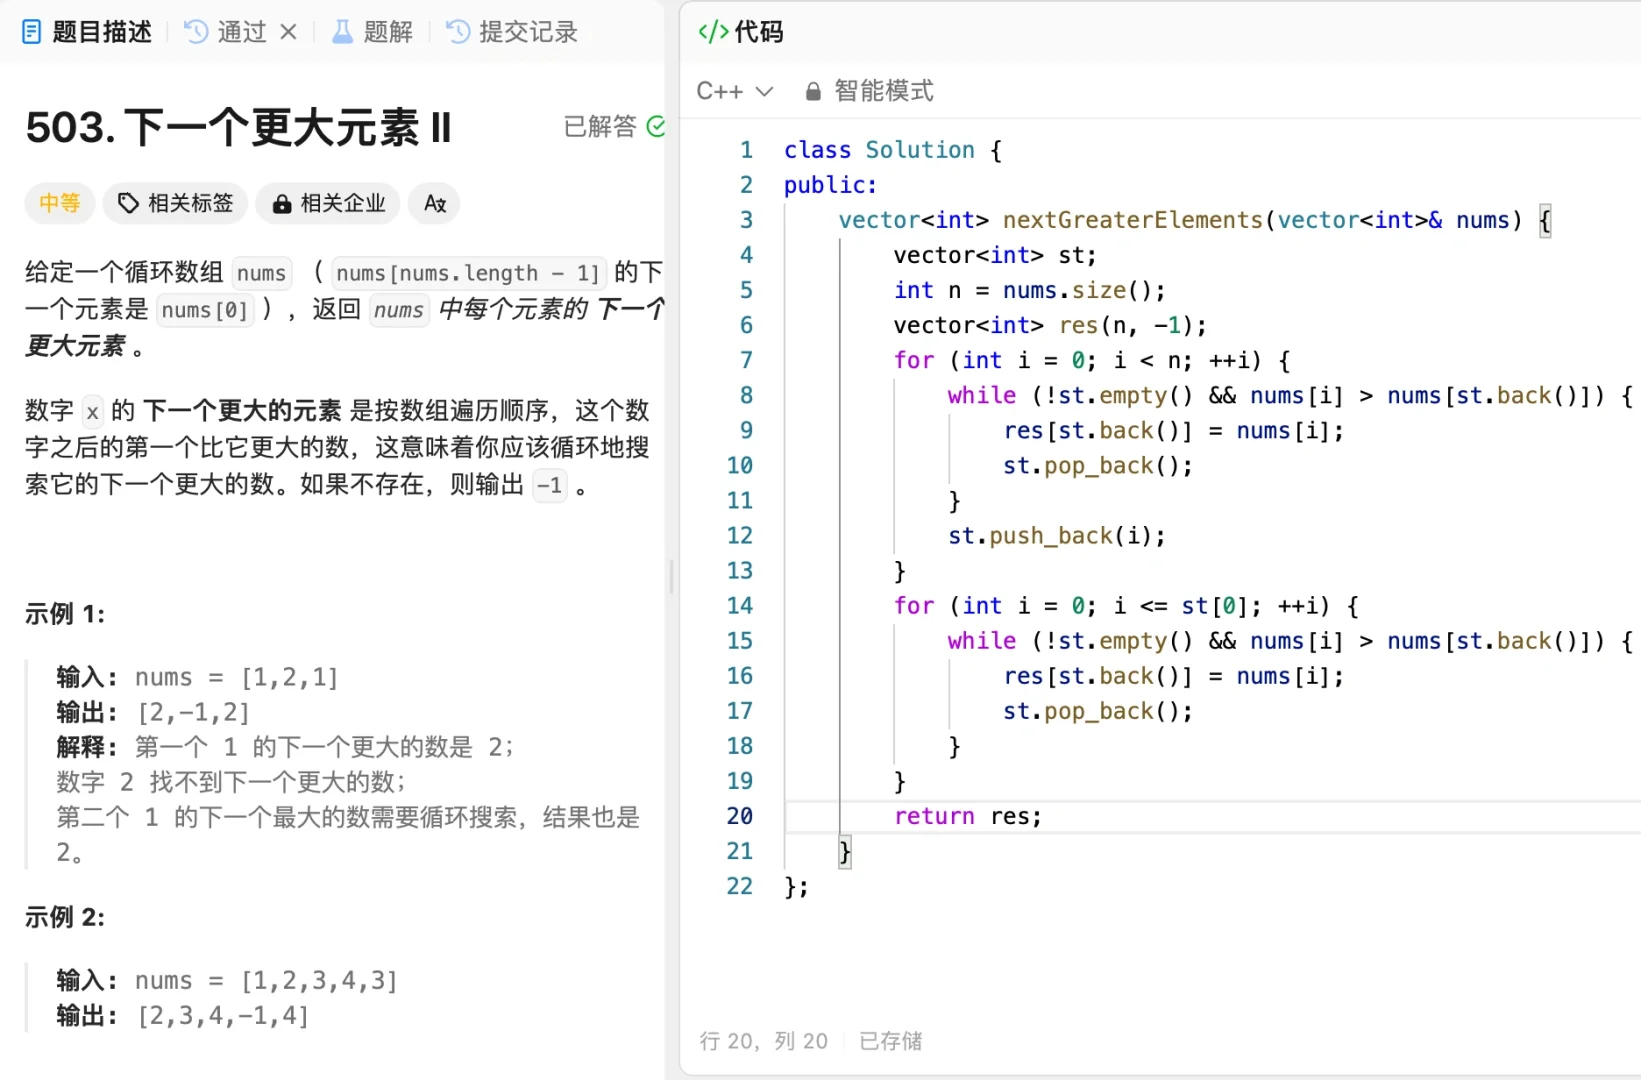
Task: Click the 已解答 status text
Action: coord(600,126)
